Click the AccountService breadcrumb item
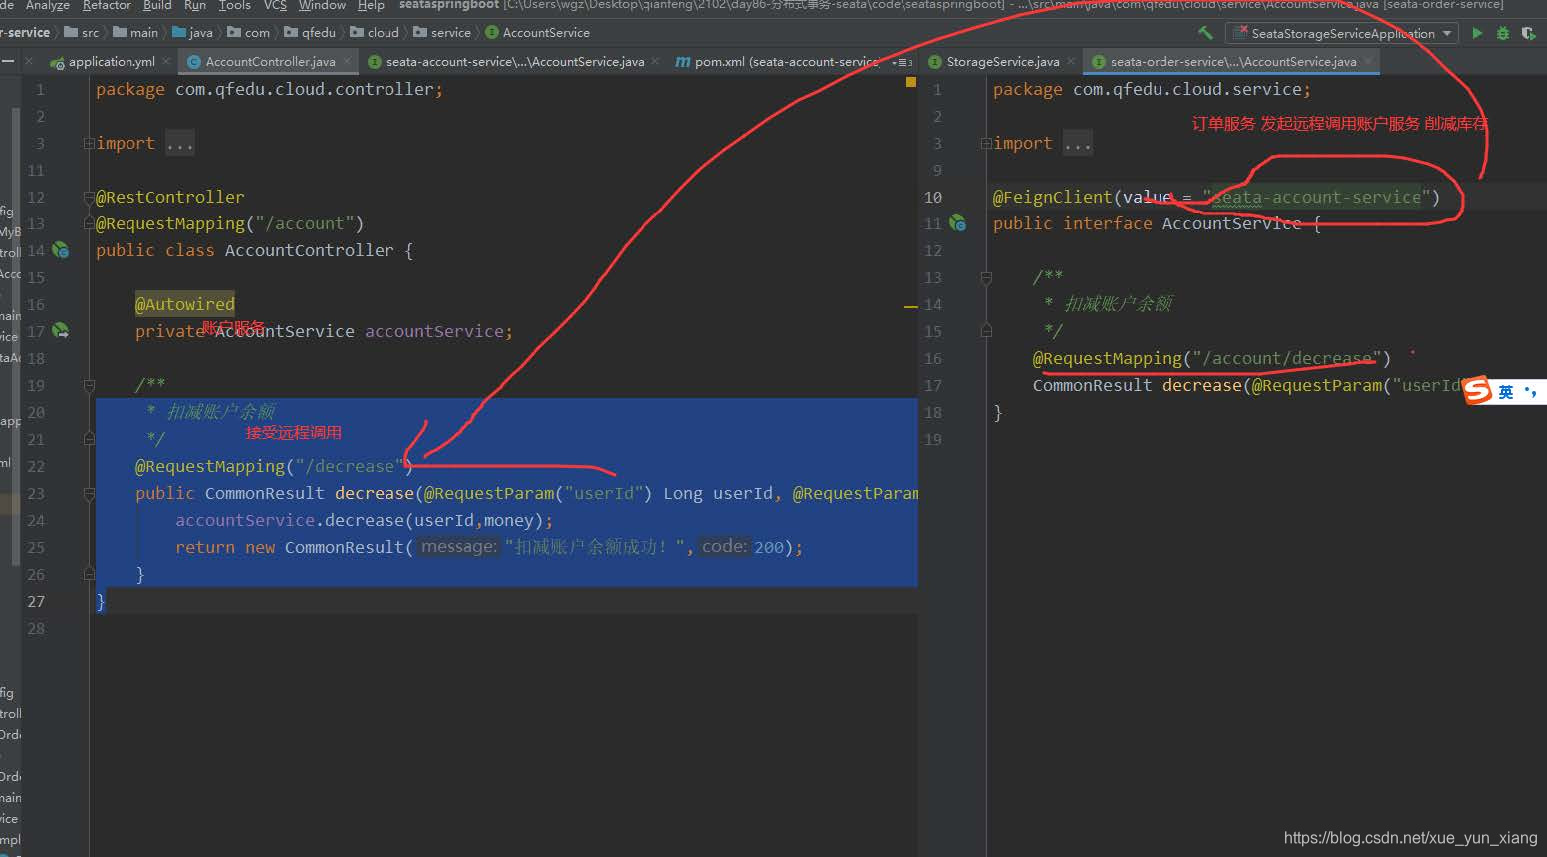This screenshot has width=1547, height=857. [x=538, y=33]
